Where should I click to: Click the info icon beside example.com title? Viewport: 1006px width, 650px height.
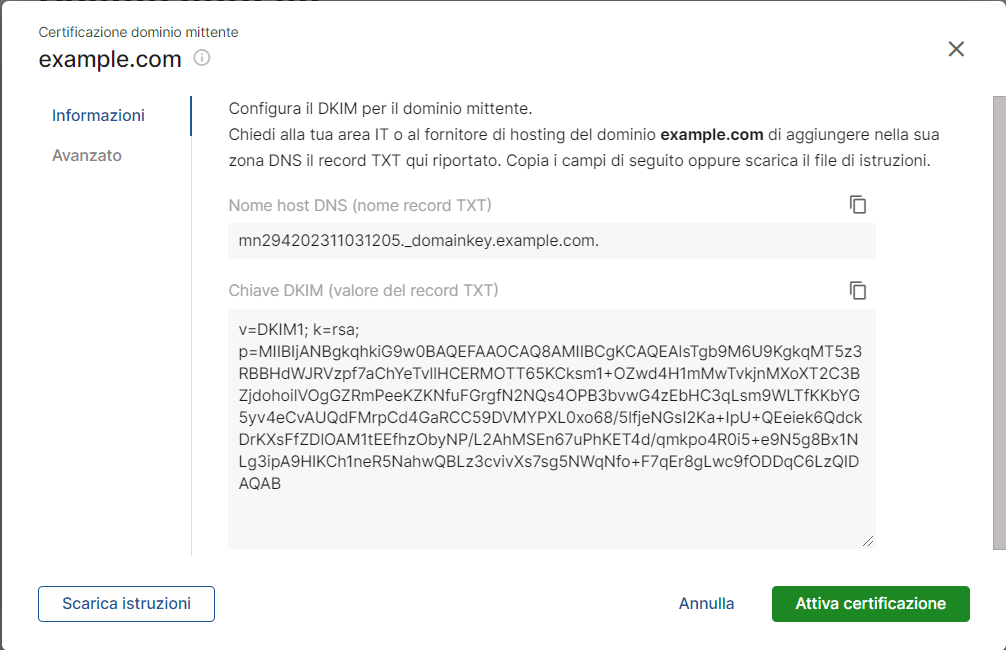(202, 58)
